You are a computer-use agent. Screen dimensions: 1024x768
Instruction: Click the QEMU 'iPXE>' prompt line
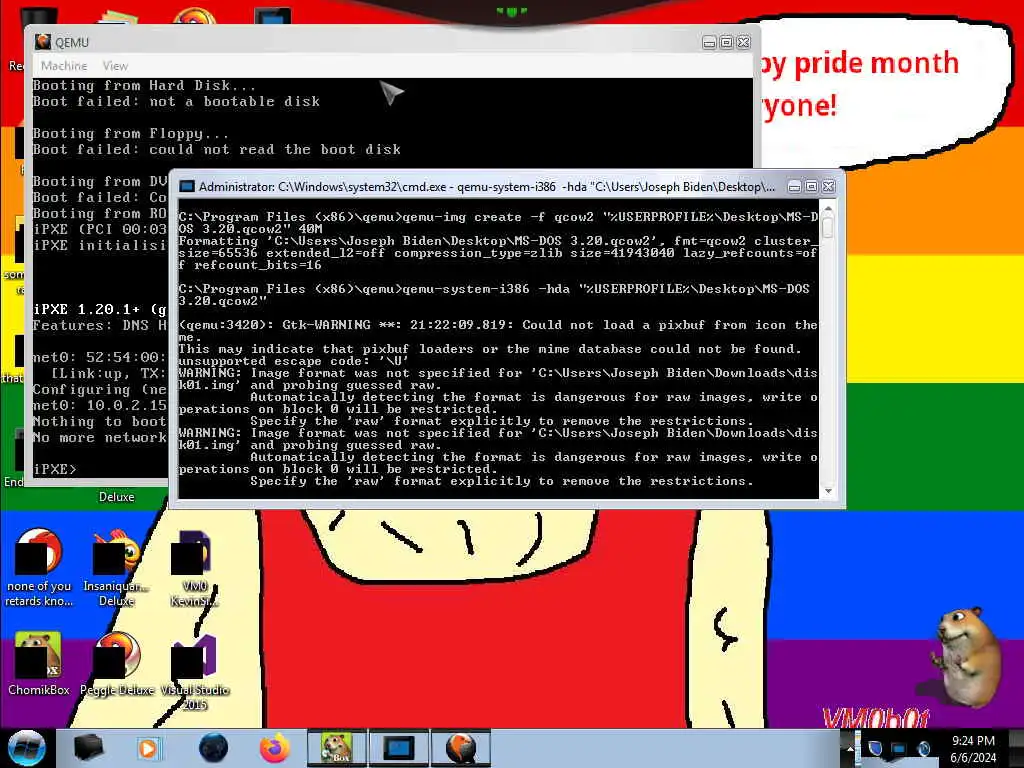55,470
